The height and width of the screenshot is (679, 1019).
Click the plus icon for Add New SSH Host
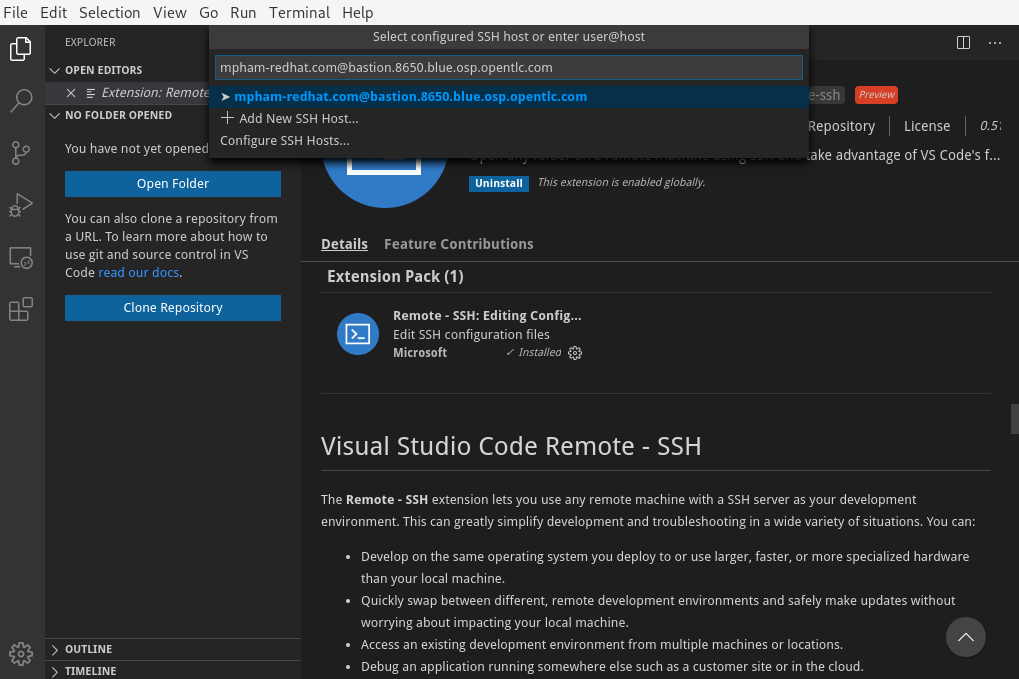coord(227,118)
